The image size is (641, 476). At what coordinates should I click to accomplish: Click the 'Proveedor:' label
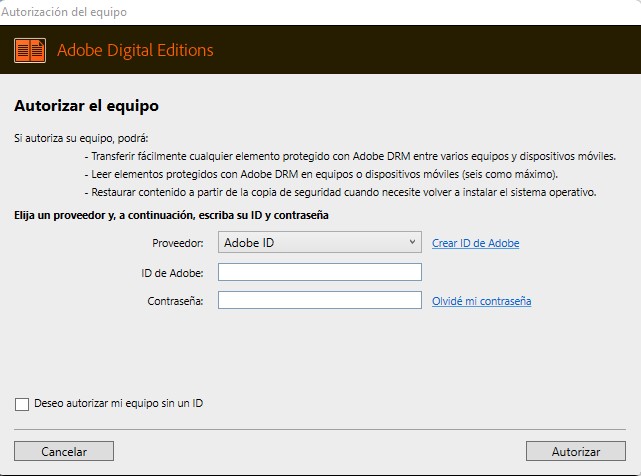coord(178,243)
